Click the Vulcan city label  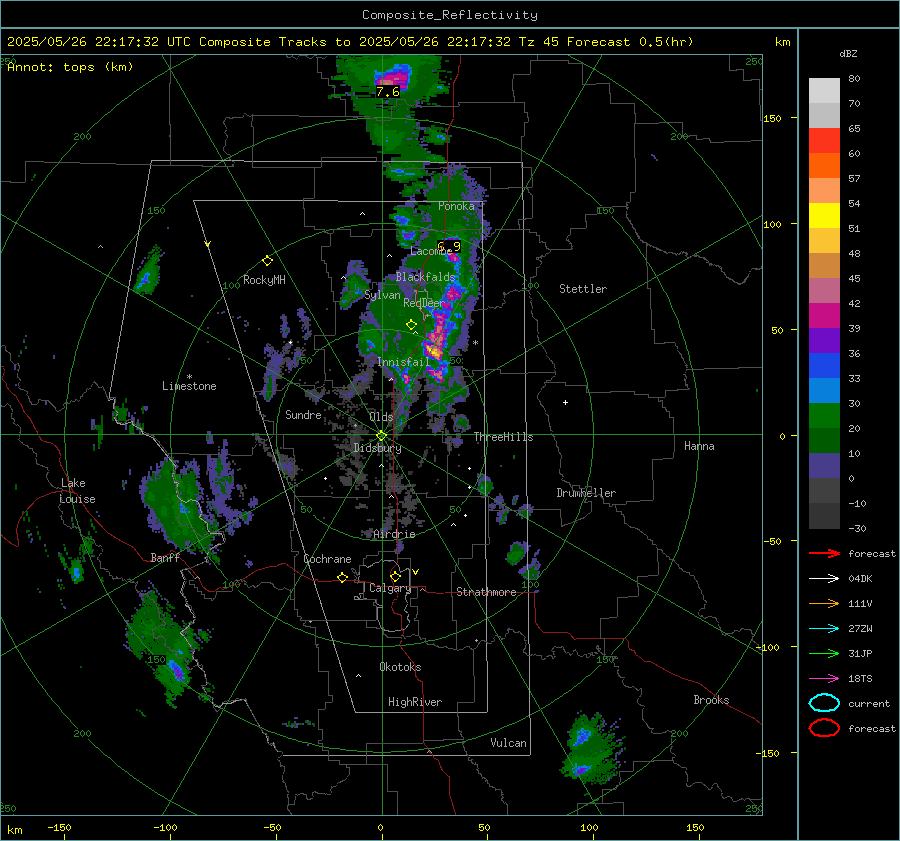pos(509,743)
